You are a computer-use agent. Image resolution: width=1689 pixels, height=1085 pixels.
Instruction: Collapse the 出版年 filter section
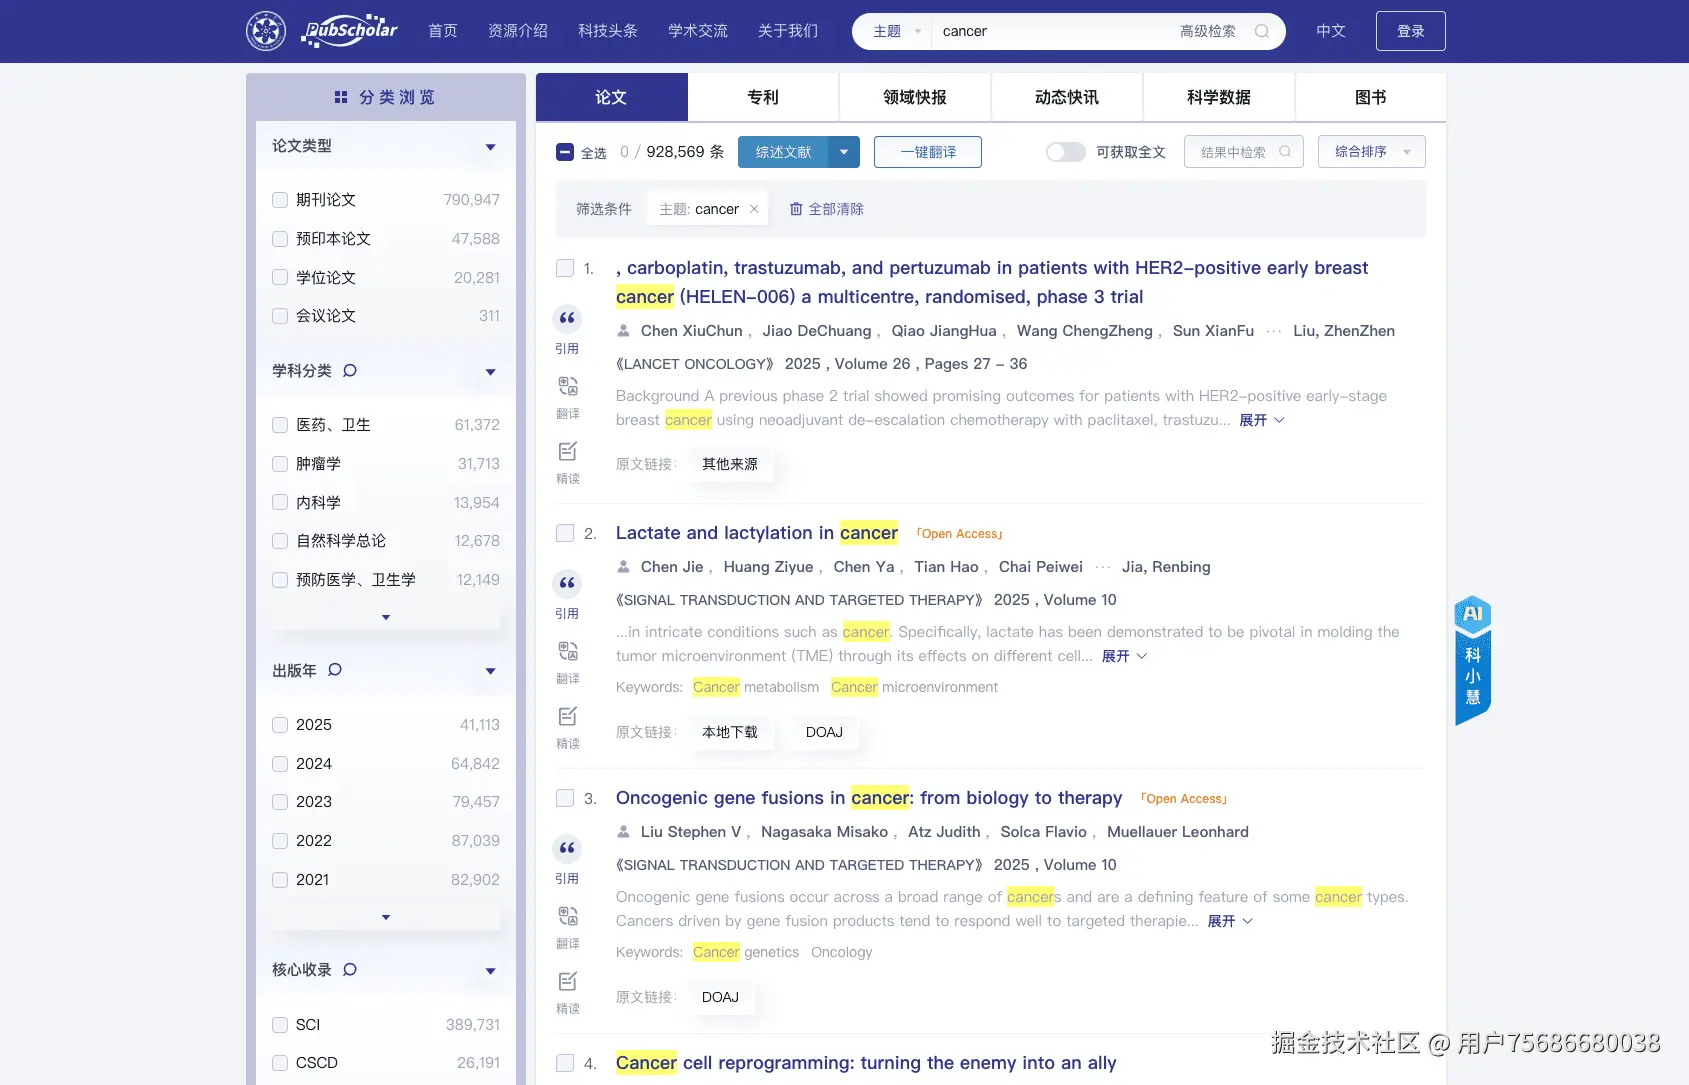tap(490, 671)
